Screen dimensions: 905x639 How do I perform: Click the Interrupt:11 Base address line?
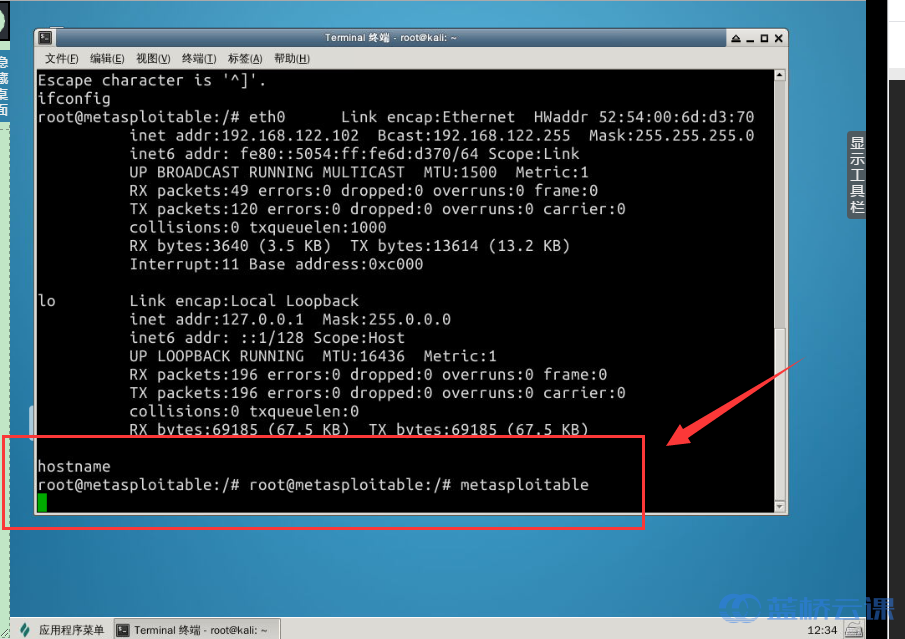tap(276, 264)
